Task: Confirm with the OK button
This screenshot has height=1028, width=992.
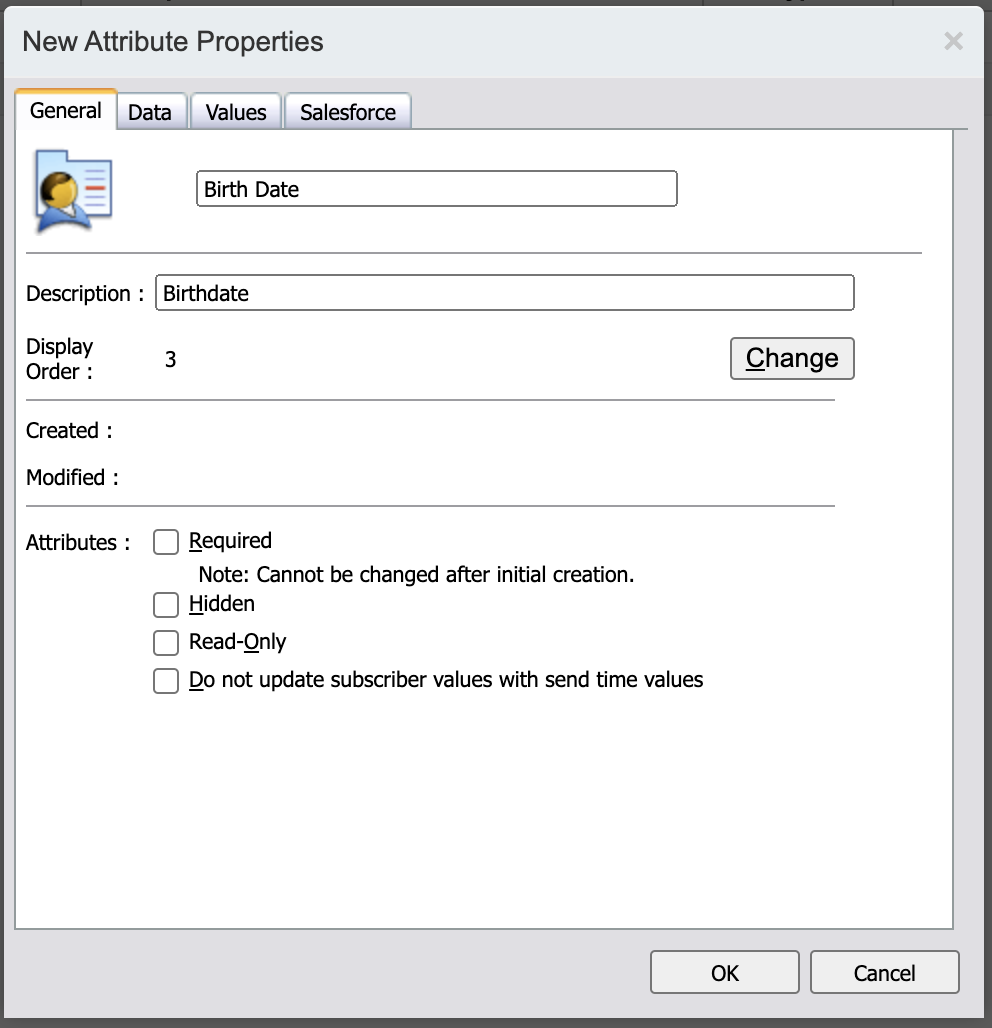Action: pos(724,972)
